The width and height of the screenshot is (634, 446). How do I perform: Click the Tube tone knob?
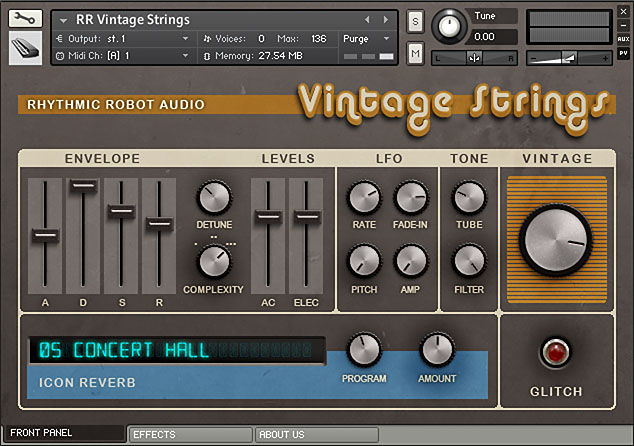(469, 198)
